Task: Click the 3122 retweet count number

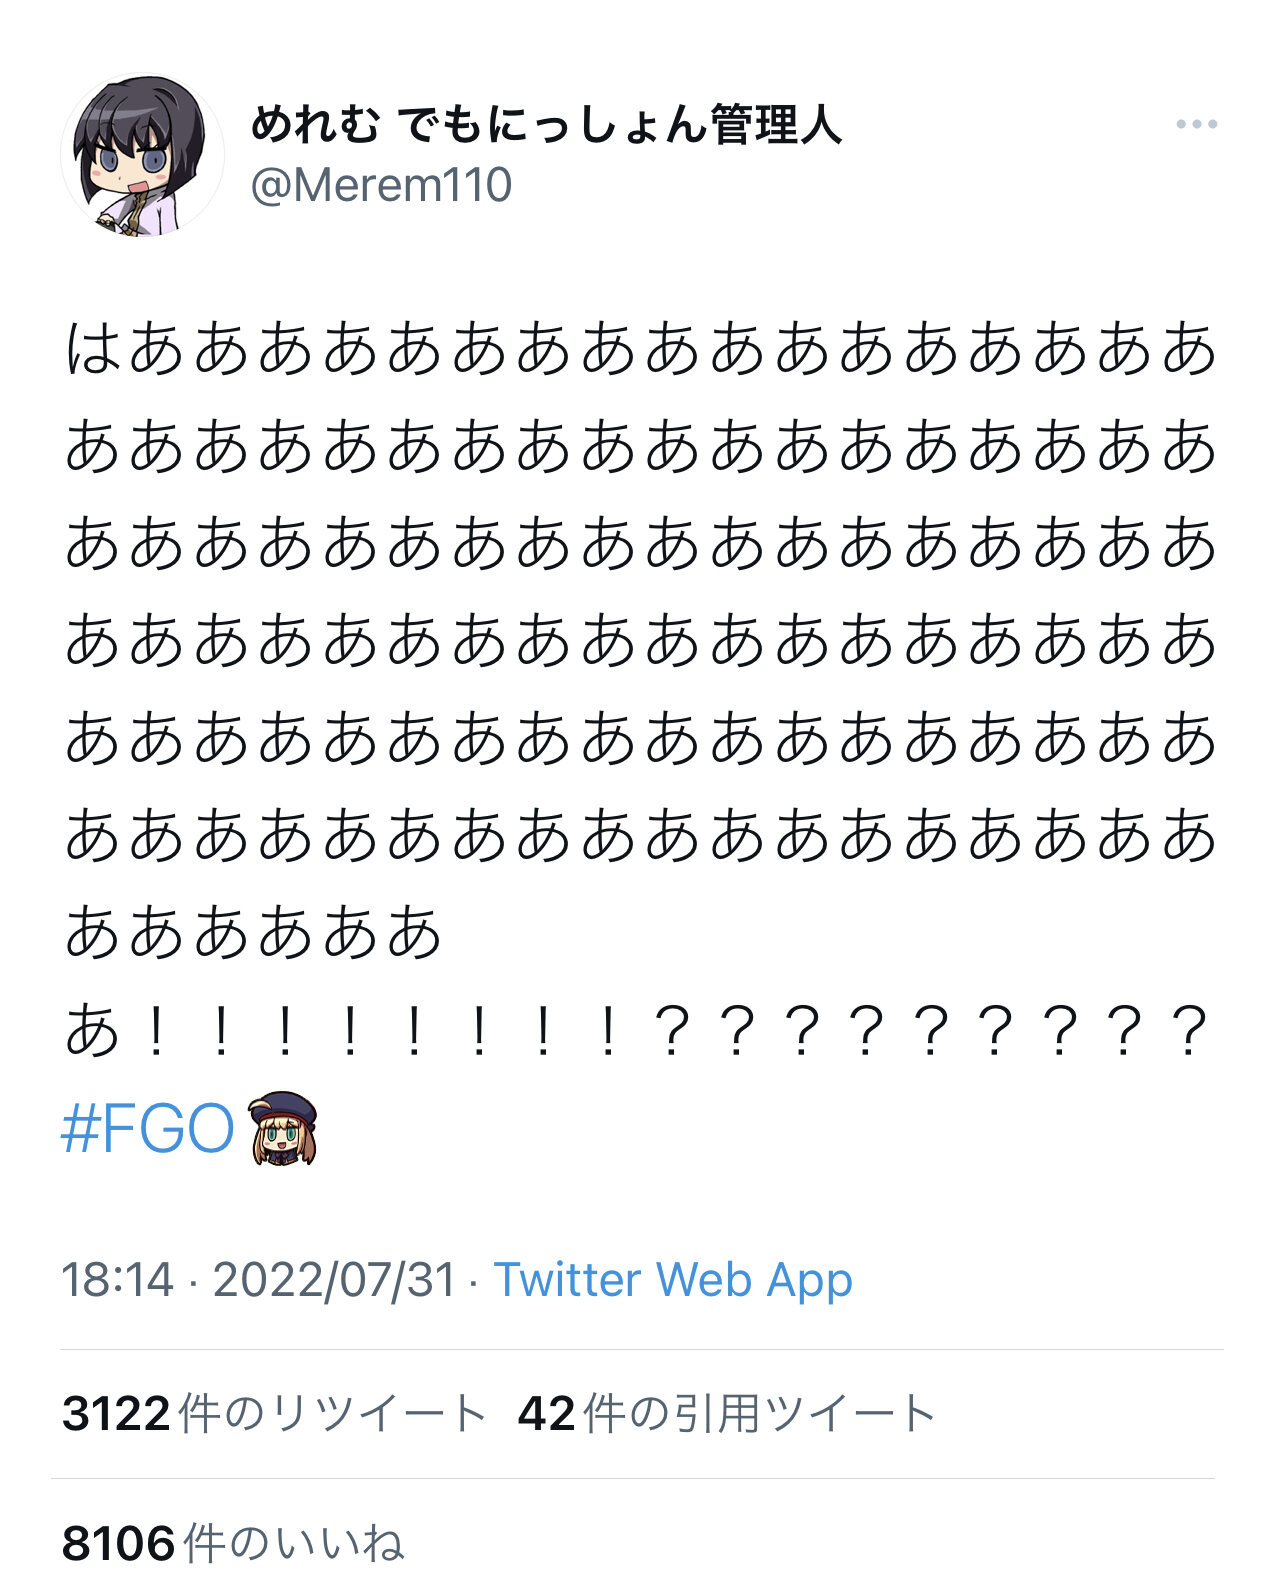Action: 116,1414
